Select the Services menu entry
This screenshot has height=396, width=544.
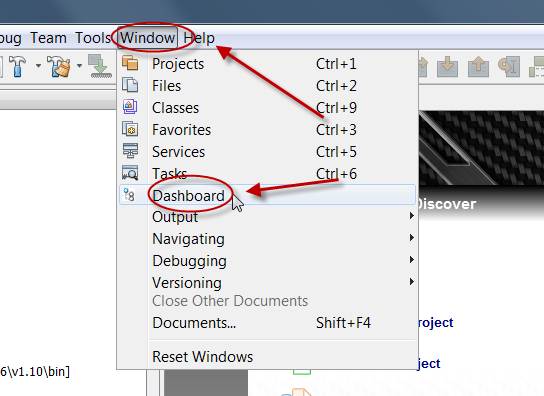(x=267, y=152)
